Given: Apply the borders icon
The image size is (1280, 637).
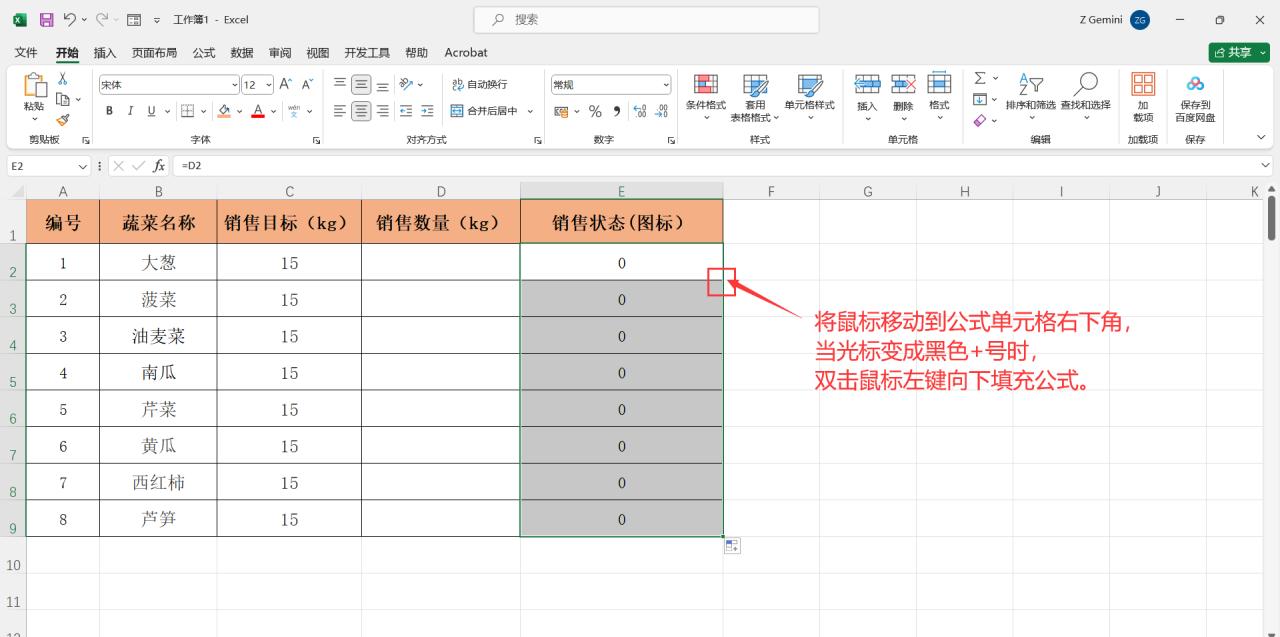Looking at the screenshot, I should coord(189,111).
